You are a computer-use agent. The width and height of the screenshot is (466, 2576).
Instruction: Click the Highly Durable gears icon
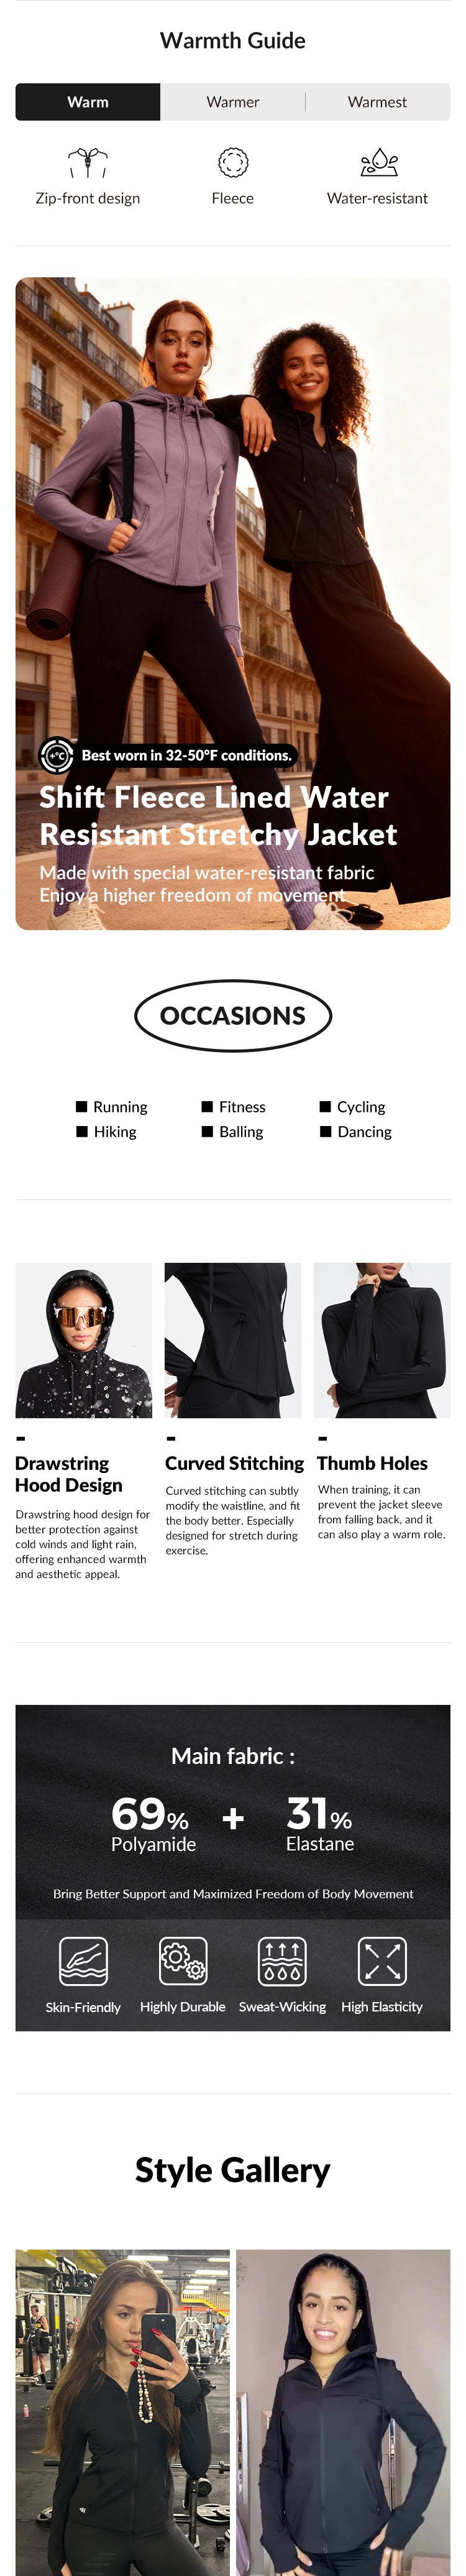coord(183,1961)
